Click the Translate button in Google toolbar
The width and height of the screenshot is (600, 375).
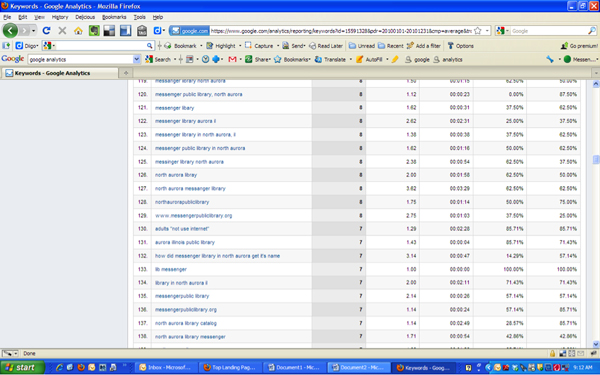pyautogui.click(x=330, y=59)
